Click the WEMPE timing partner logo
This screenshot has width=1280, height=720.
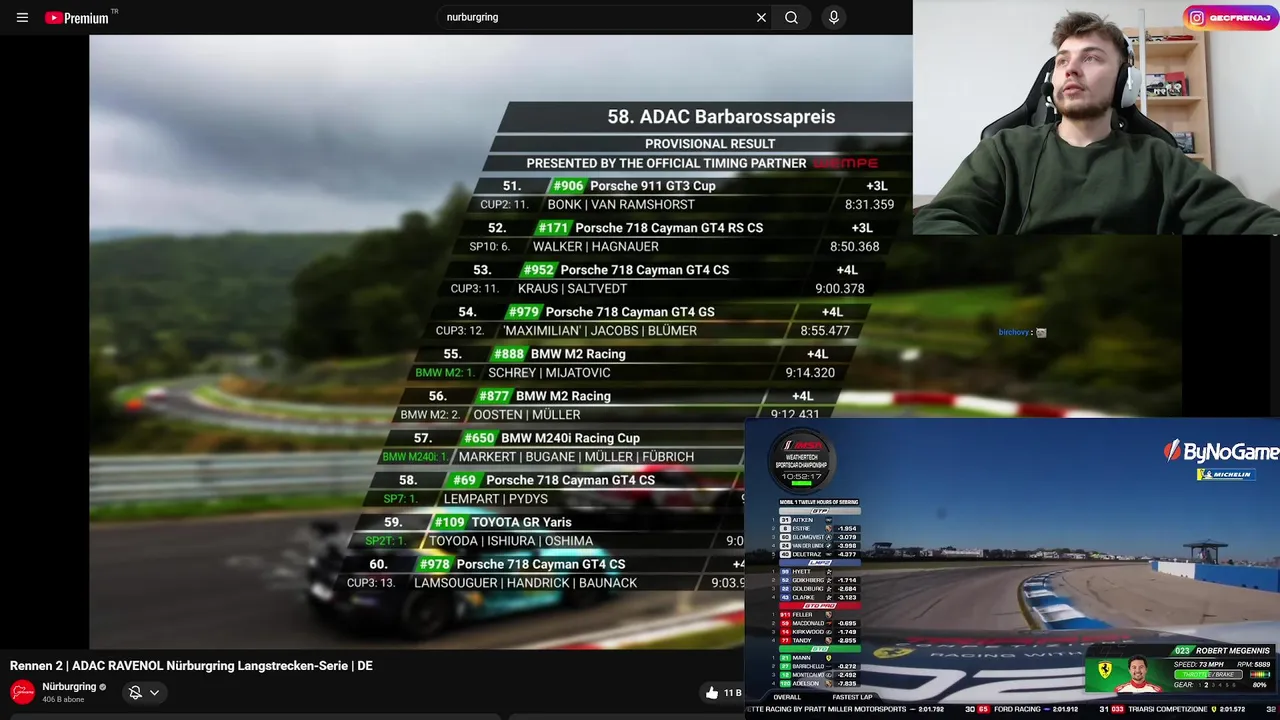coord(846,163)
